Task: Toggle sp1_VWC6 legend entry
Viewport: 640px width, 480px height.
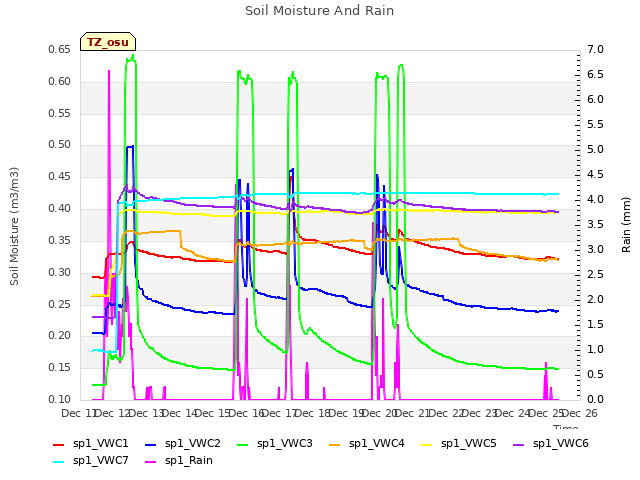Action: pos(551,443)
